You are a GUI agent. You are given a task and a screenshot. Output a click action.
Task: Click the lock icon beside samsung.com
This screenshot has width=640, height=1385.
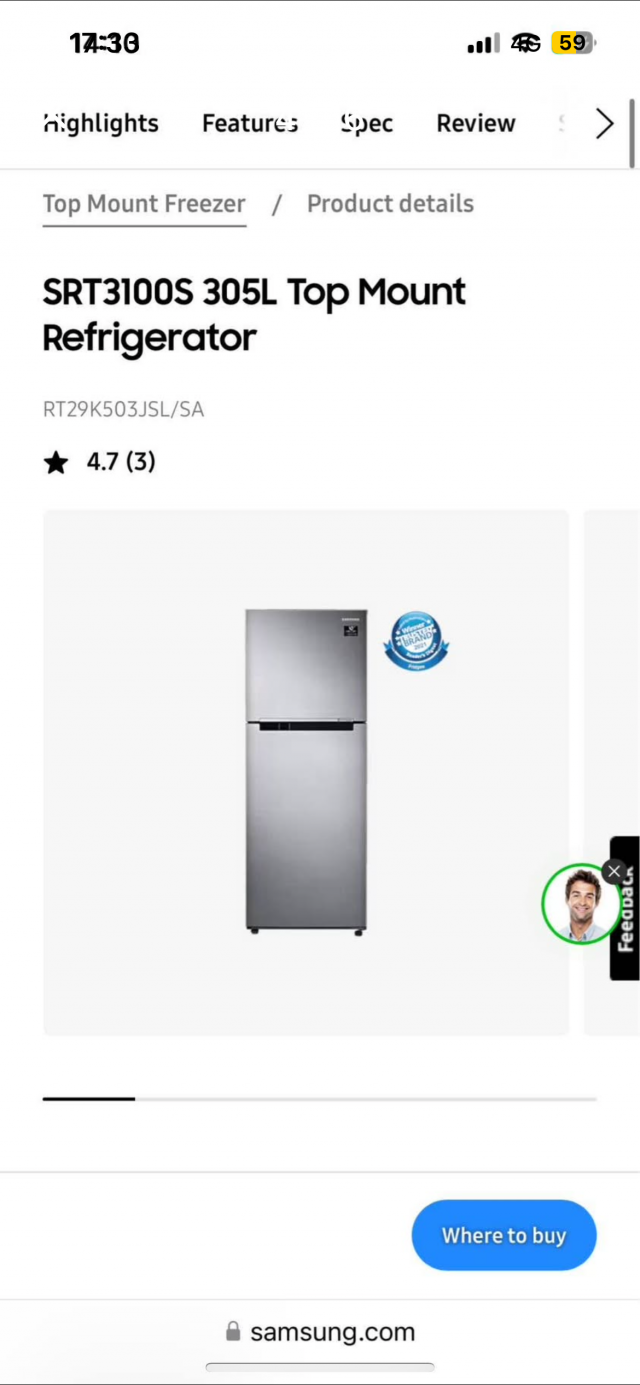233,1332
